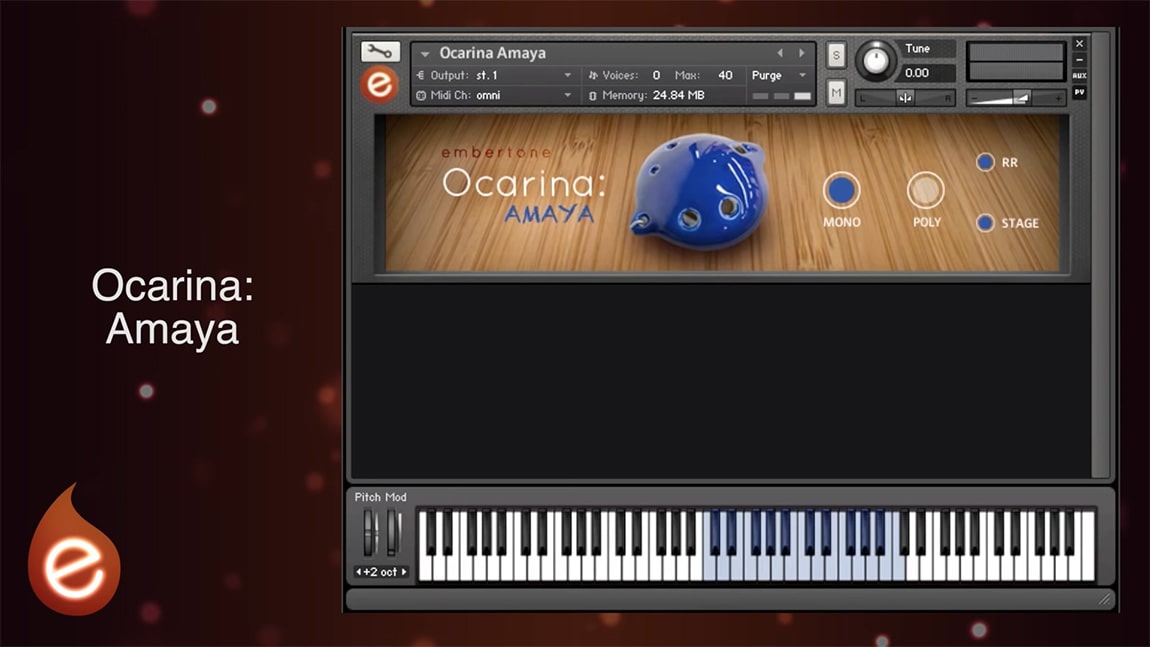Image resolution: width=1150 pixels, height=647 pixels.
Task: Click the output level meter display
Action: click(x=1016, y=62)
